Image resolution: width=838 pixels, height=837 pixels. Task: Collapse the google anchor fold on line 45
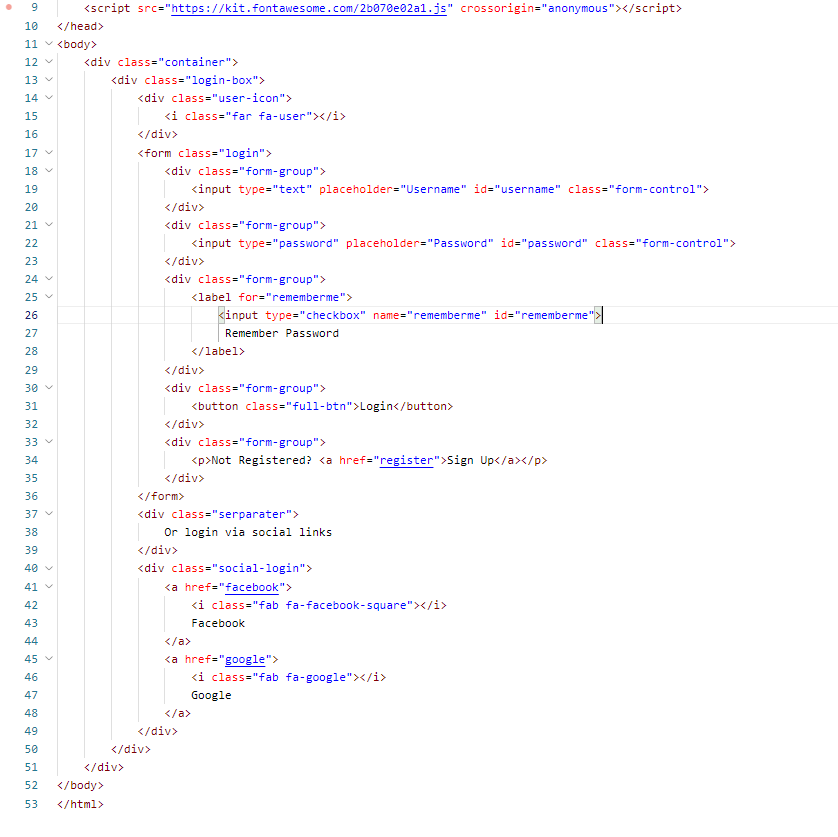coord(49,659)
